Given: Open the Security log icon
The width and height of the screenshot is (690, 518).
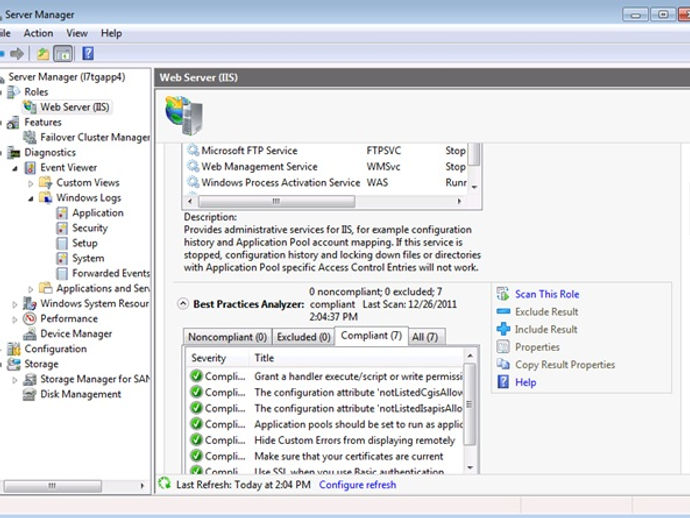Looking at the screenshot, I should coord(62,228).
